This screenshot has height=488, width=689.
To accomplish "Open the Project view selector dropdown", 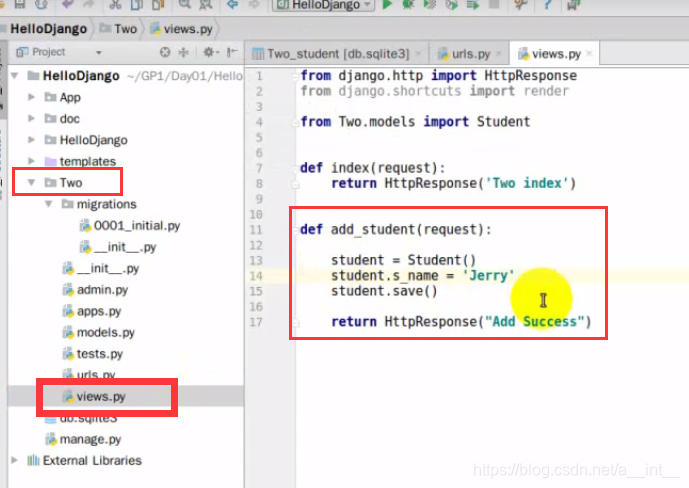I will point(98,53).
